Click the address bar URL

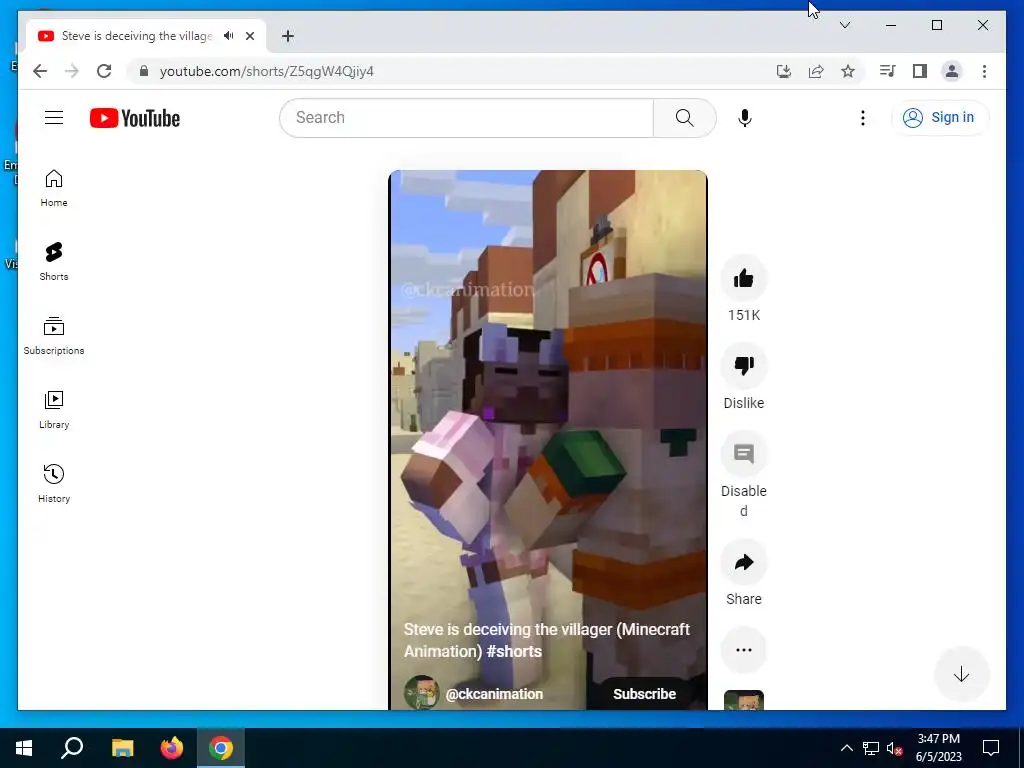click(266, 71)
